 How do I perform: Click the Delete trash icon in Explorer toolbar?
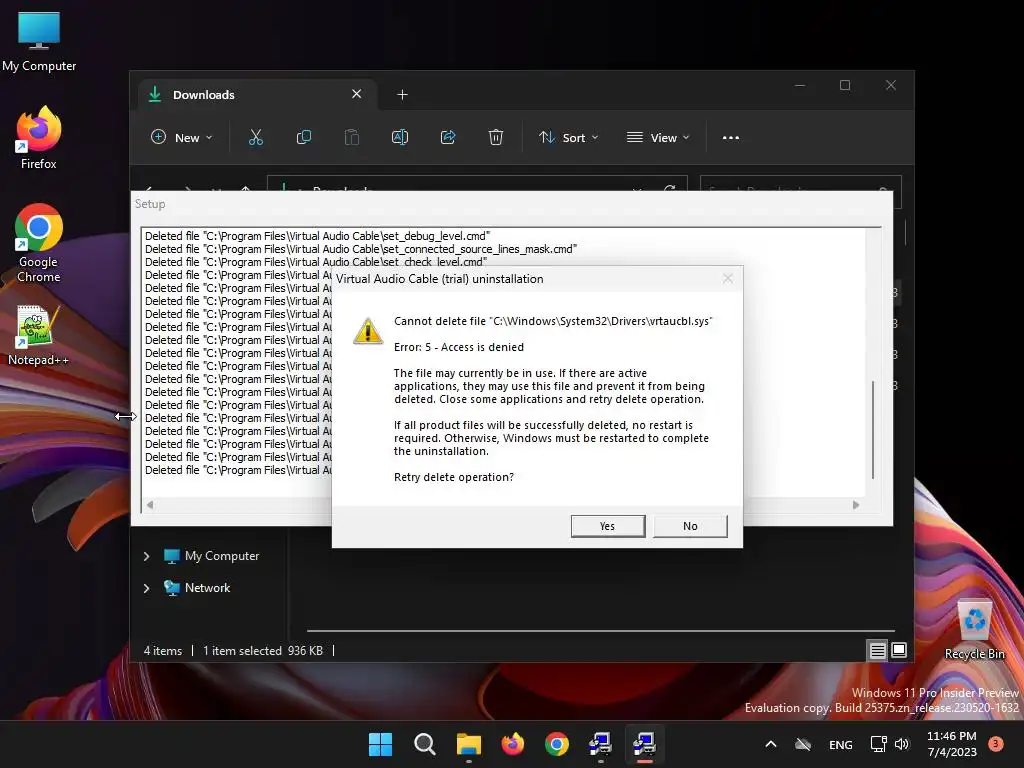[x=496, y=138]
